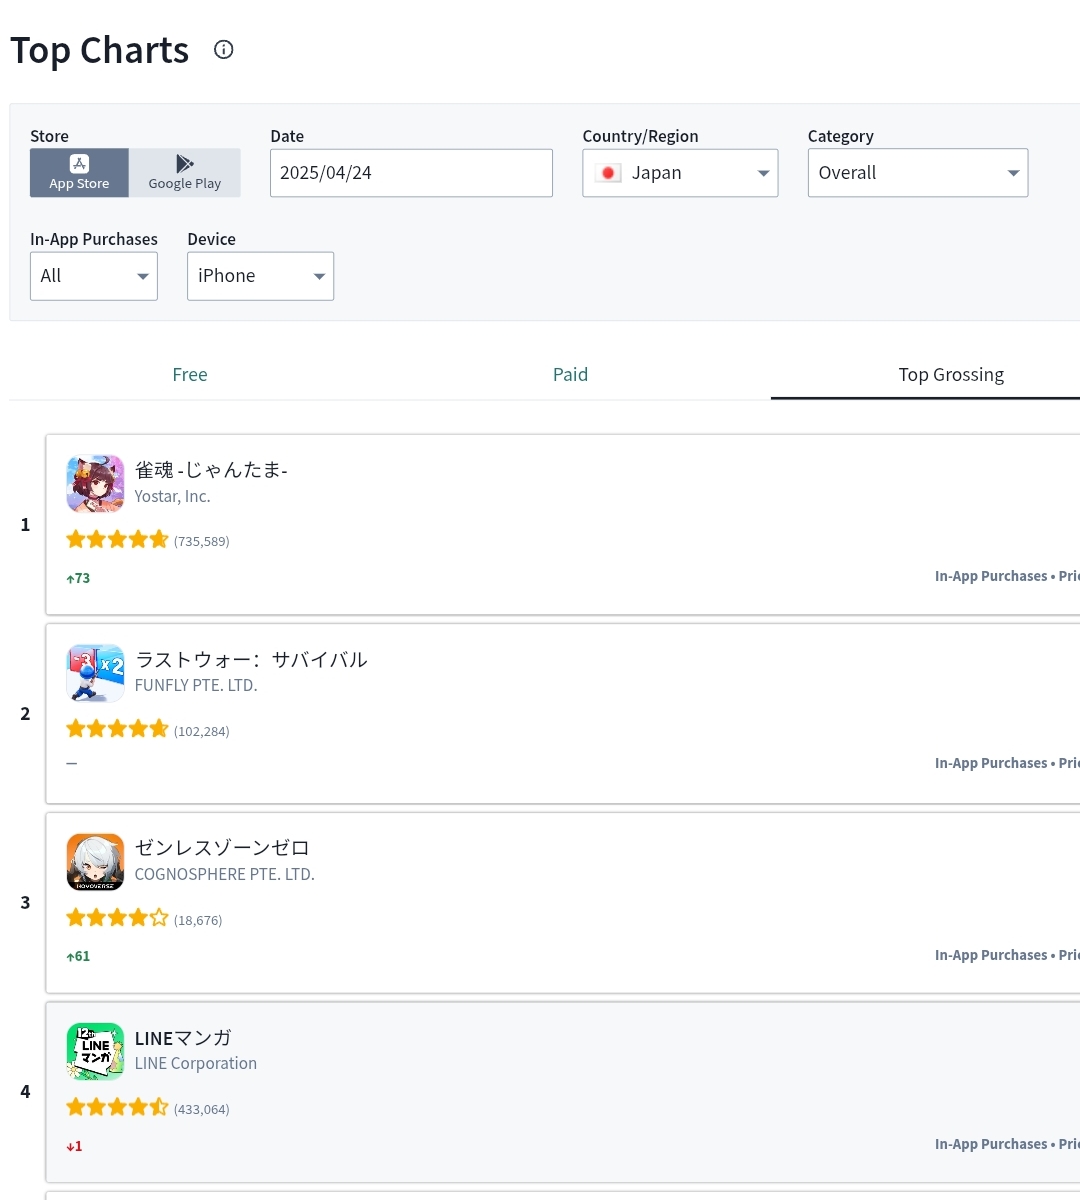Viewport: 1080px width, 1200px height.
Task: Expand the Device dropdown showing iPhone
Action: pyautogui.click(x=260, y=276)
